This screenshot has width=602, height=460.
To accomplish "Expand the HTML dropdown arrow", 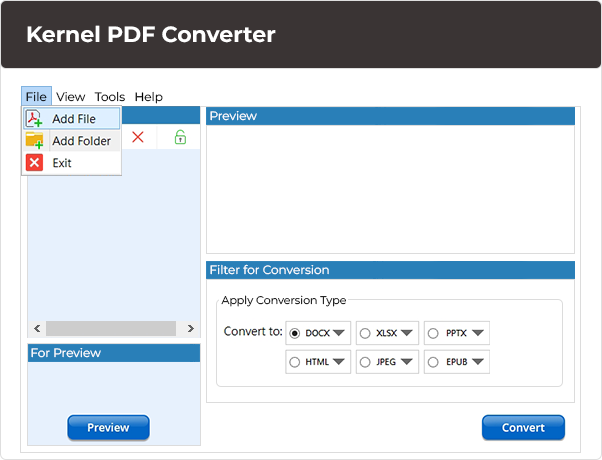I will tap(339, 362).
